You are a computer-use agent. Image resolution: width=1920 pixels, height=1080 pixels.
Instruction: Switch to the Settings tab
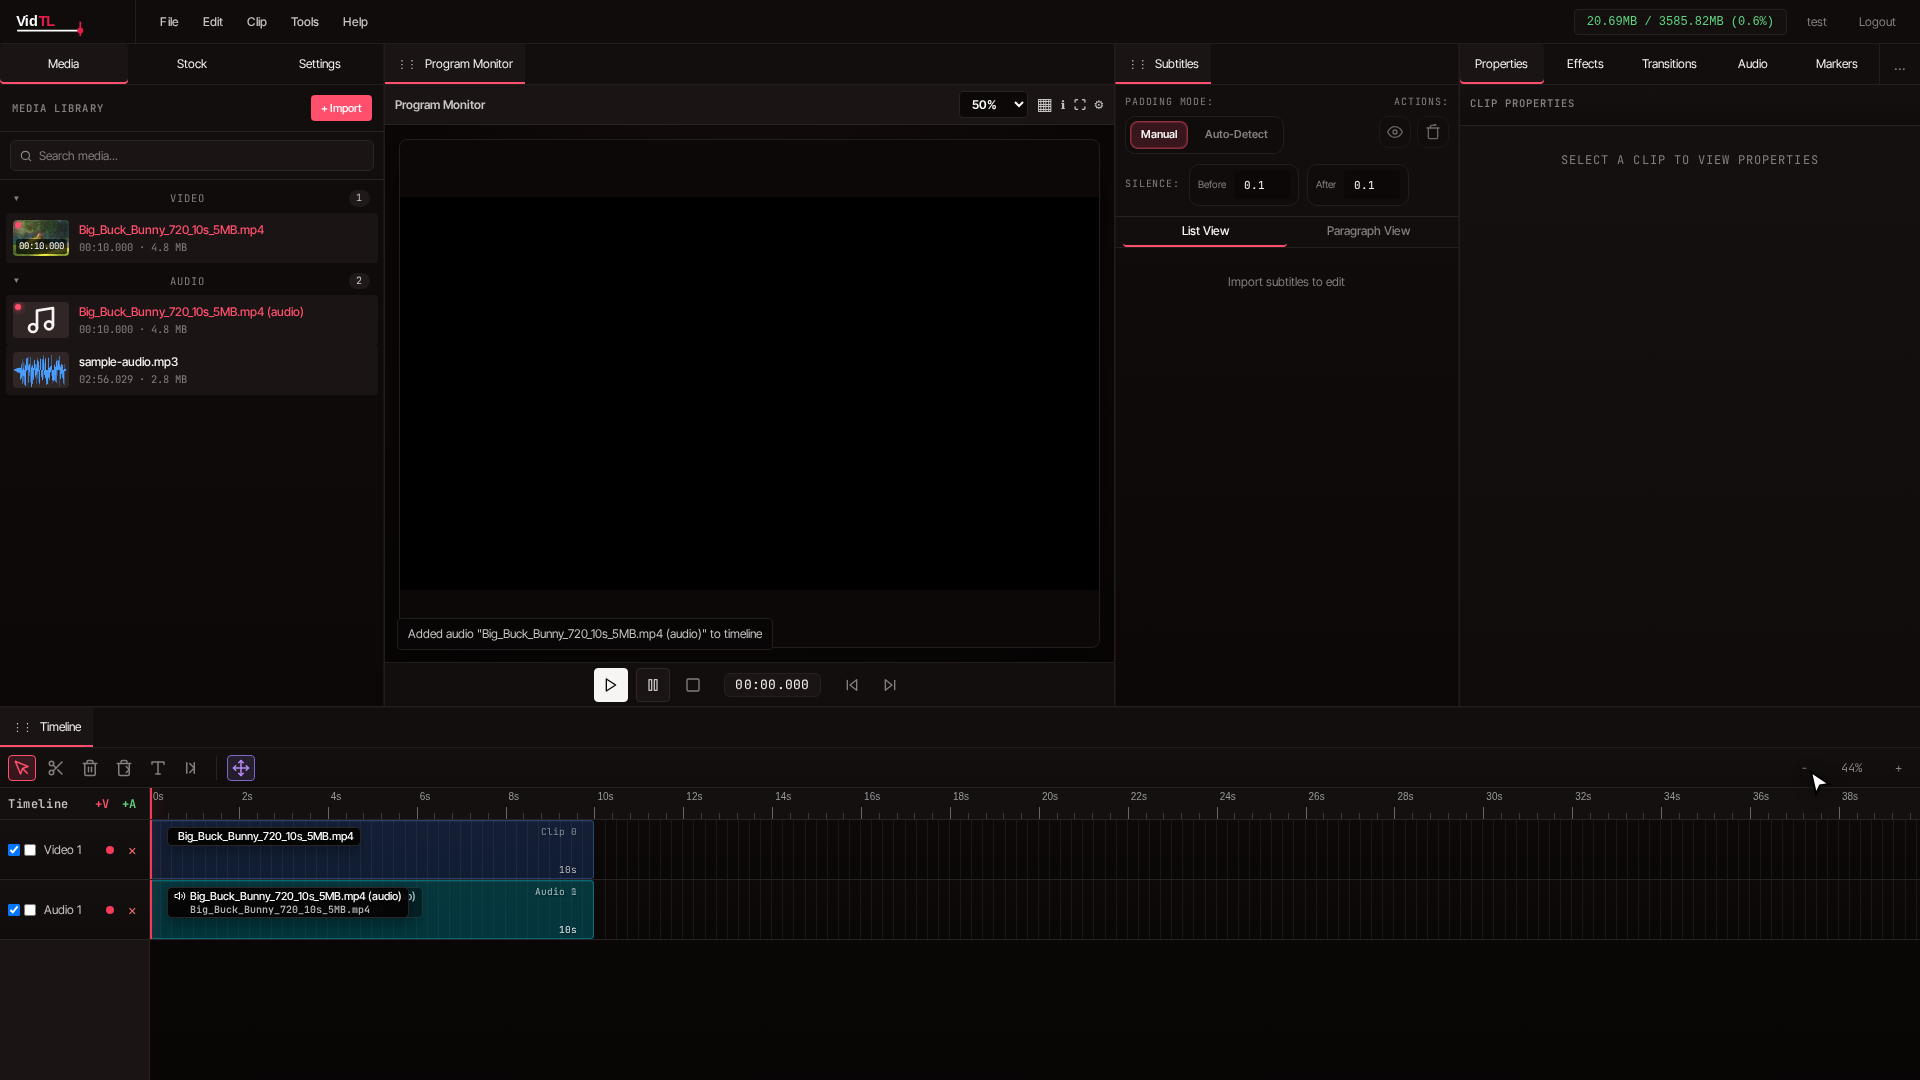click(x=320, y=64)
